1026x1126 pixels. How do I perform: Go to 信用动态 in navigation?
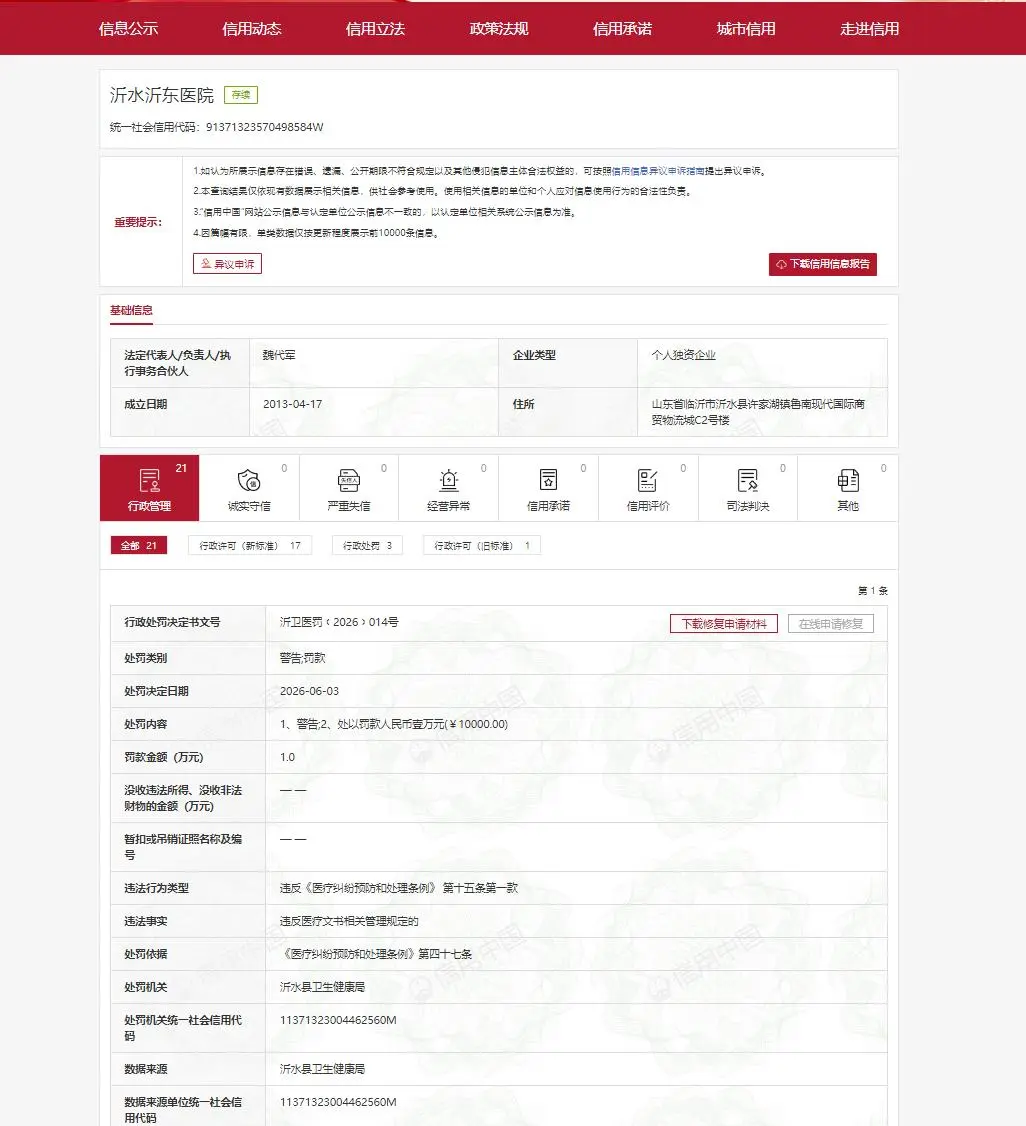pos(252,29)
